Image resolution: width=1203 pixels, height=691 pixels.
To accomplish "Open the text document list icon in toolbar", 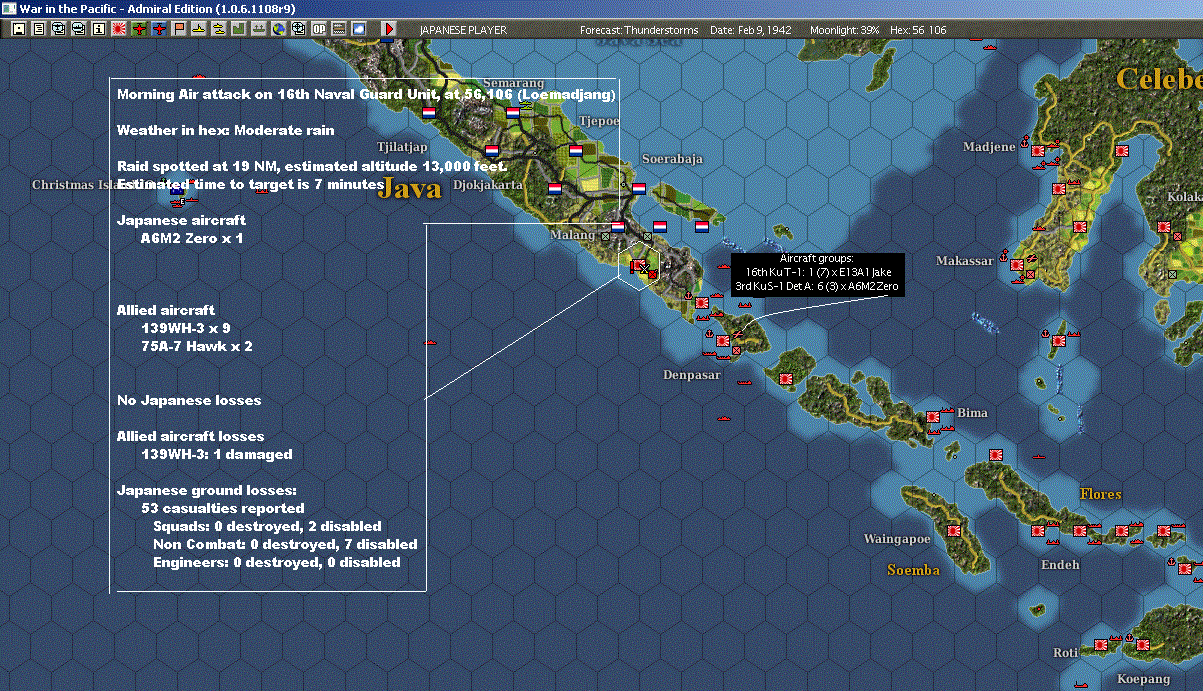I will click(x=39, y=29).
